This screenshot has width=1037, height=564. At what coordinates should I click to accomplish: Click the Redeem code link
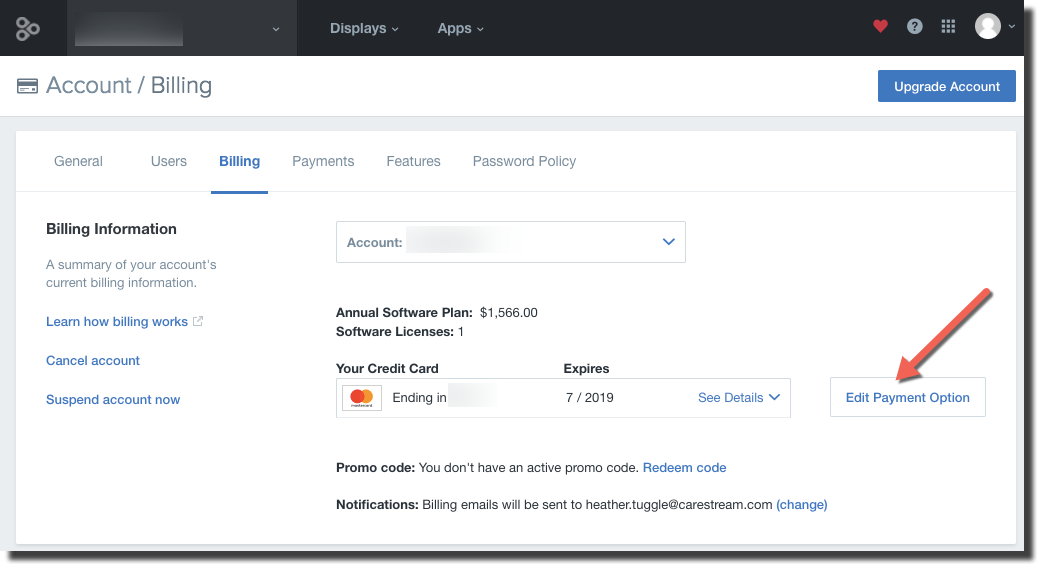coord(684,467)
